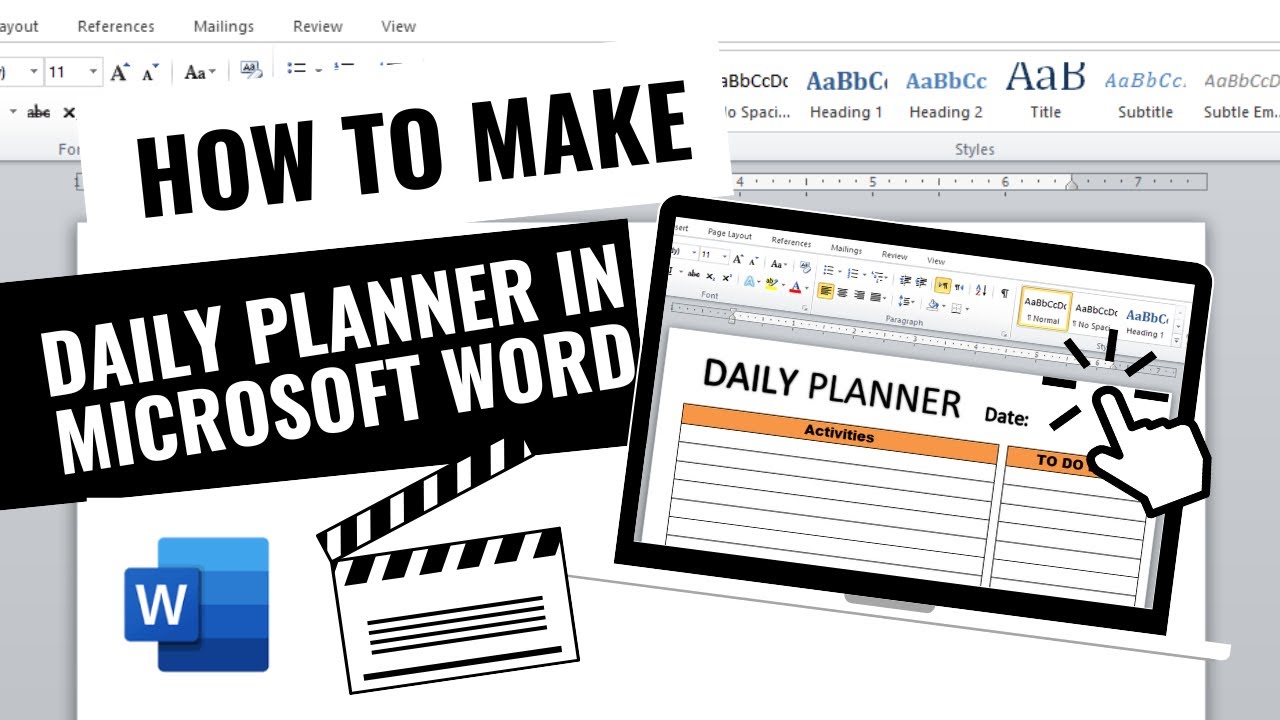1280x720 pixels.
Task: Toggle Align Right on laptop screen
Action: pos(859,294)
